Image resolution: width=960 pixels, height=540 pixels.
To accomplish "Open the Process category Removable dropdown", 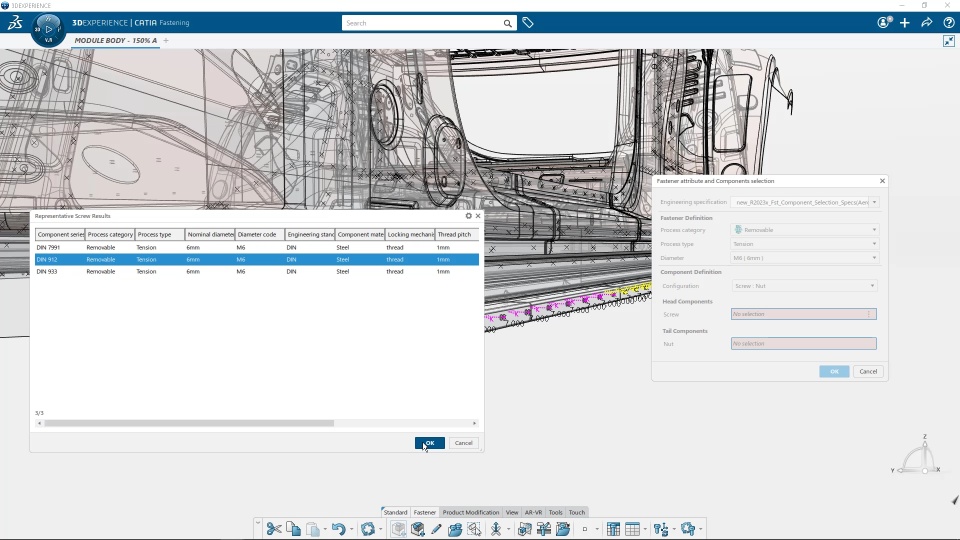I will tap(805, 230).
